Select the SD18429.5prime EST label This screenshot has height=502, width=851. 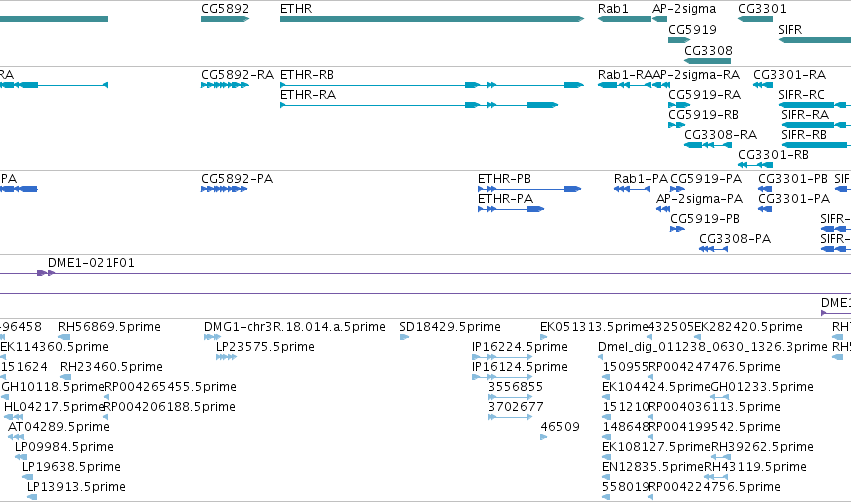(449, 327)
